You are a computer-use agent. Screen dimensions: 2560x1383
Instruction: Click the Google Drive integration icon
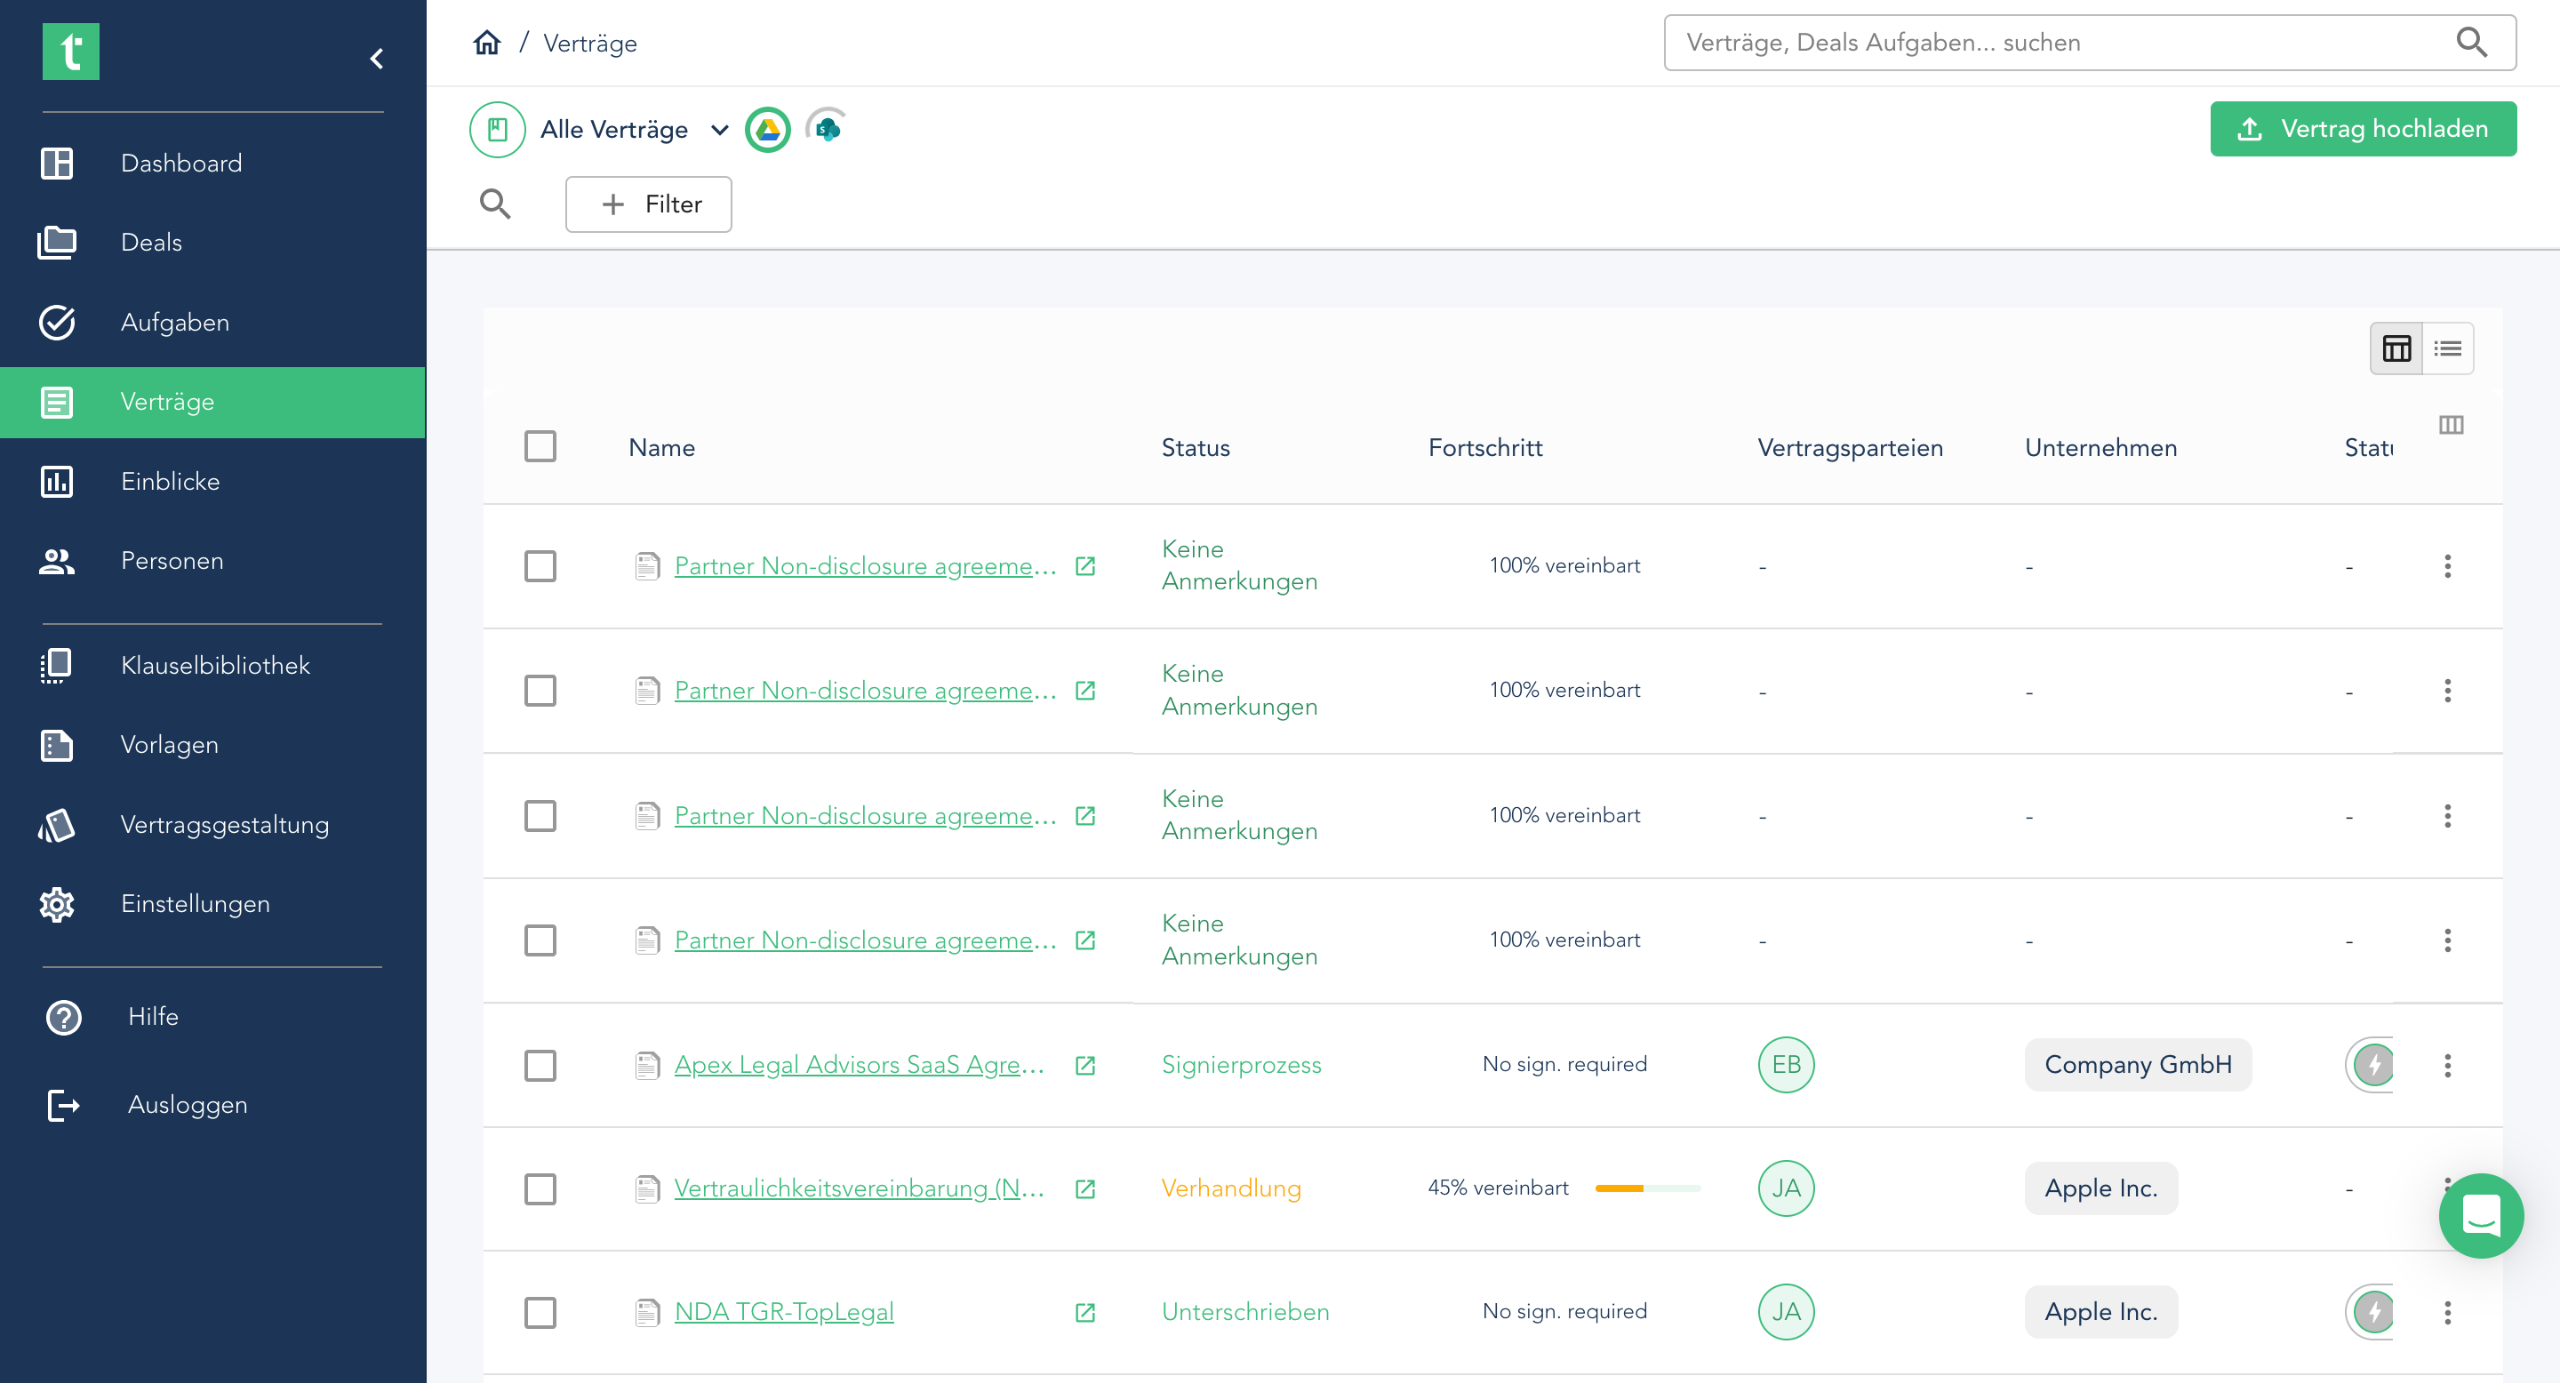coord(767,129)
